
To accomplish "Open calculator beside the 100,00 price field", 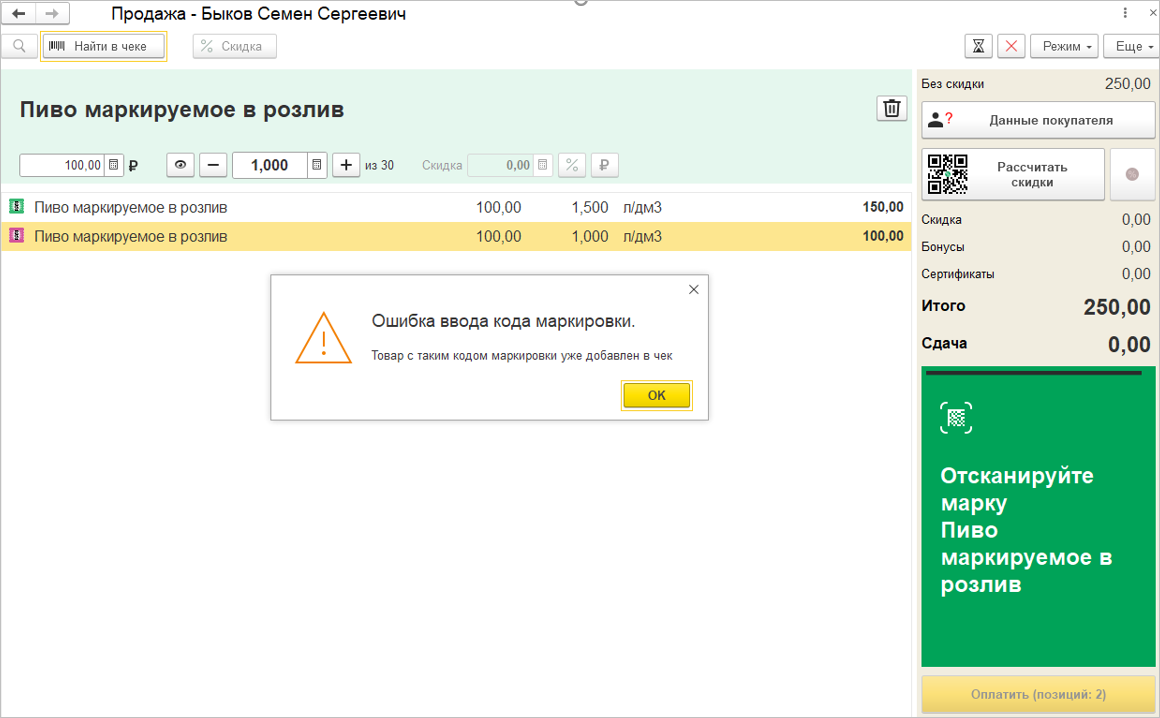I will 114,165.
